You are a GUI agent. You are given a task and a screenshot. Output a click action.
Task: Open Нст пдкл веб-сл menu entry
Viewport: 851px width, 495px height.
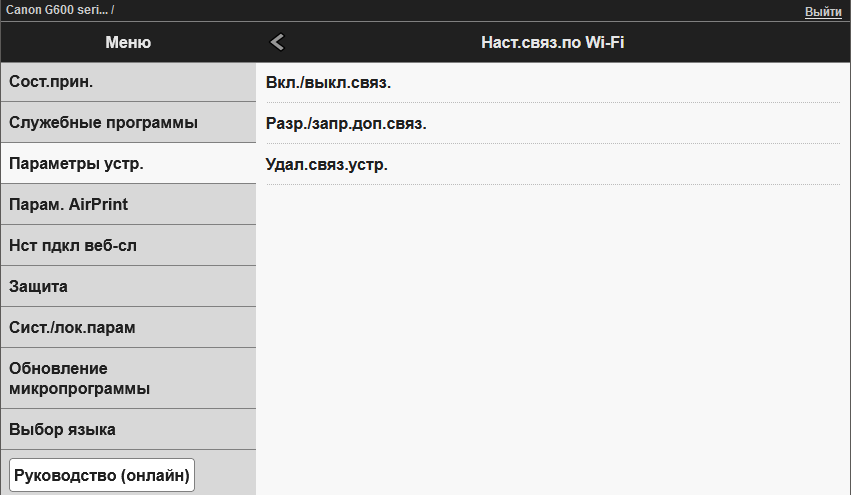(128, 246)
